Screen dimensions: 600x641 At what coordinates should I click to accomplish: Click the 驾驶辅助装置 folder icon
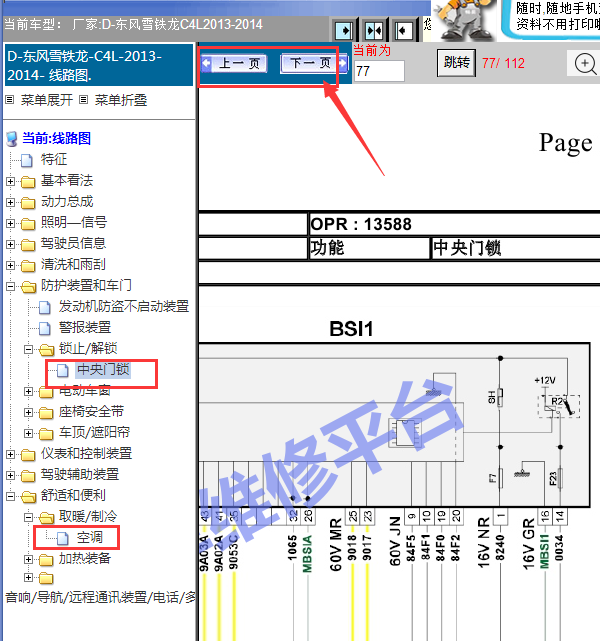click(28, 475)
